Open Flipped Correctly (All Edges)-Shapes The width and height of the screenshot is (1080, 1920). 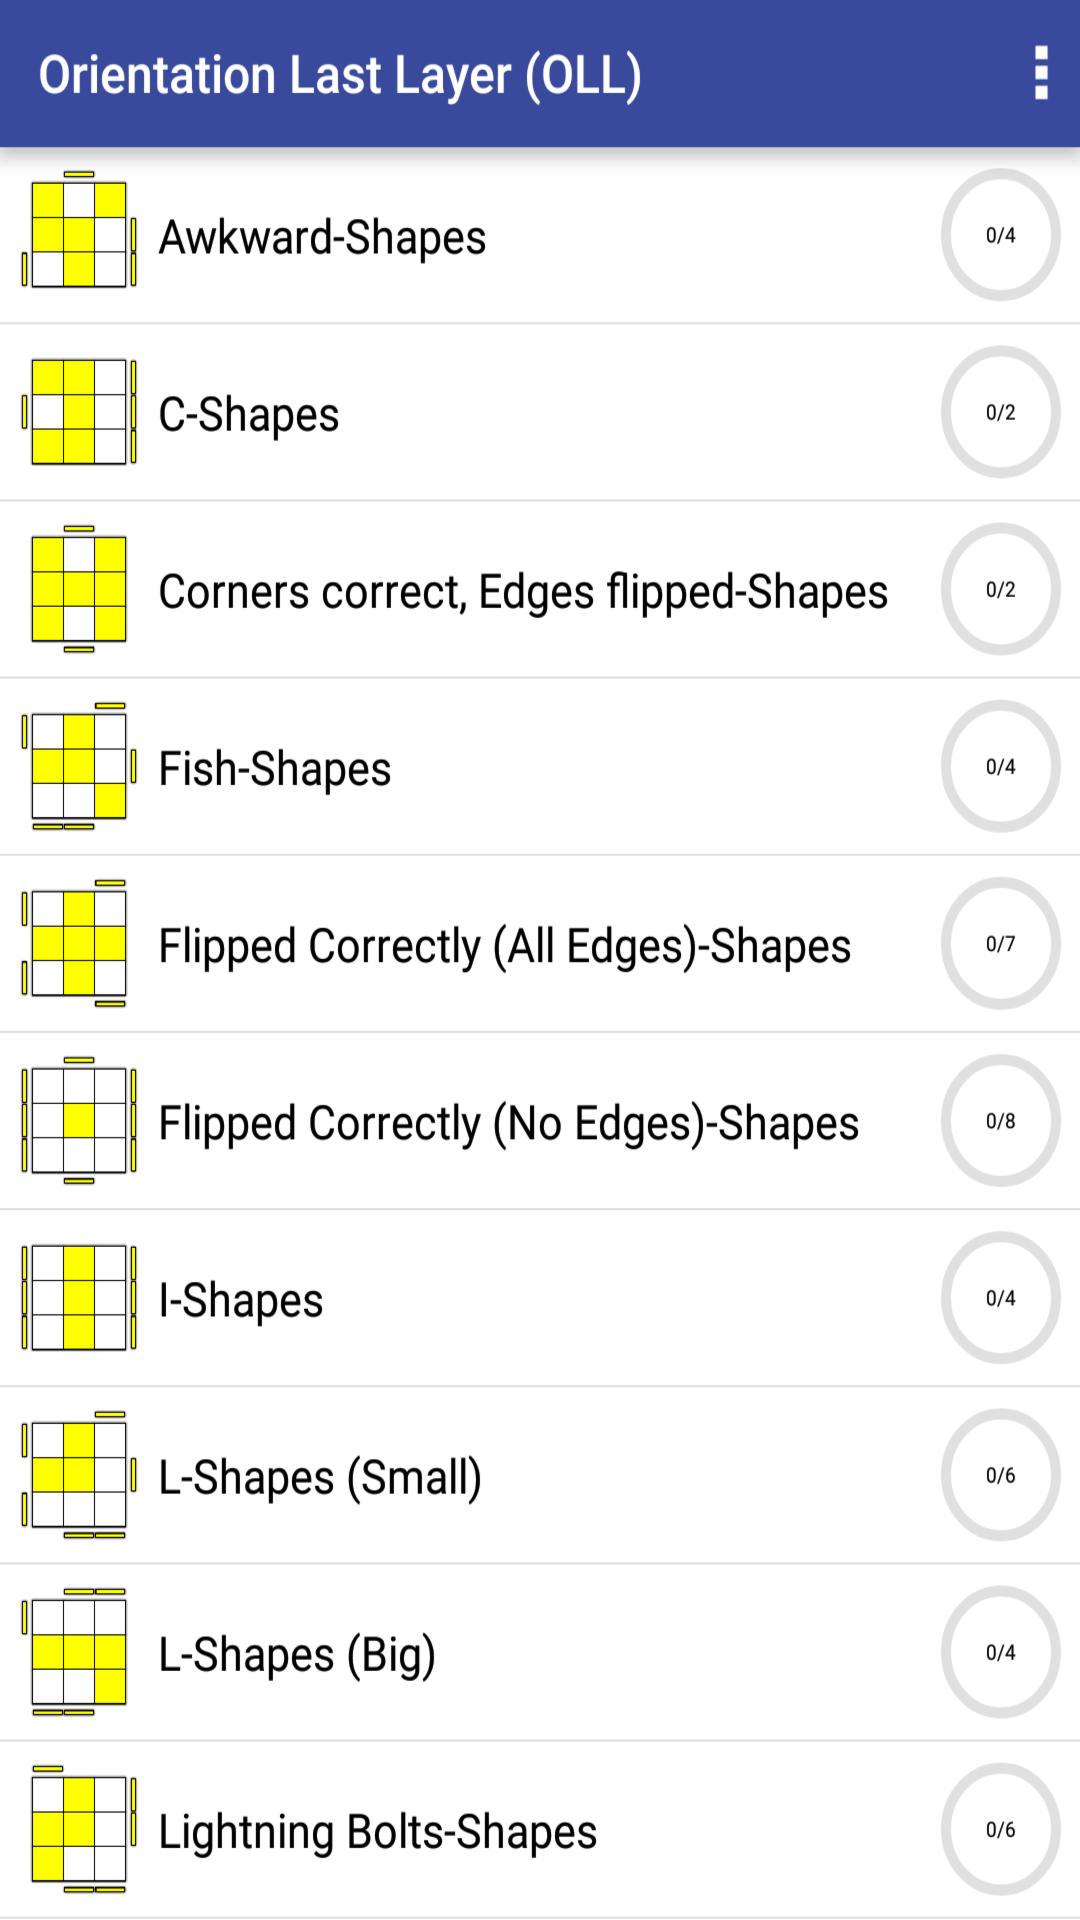[505, 946]
